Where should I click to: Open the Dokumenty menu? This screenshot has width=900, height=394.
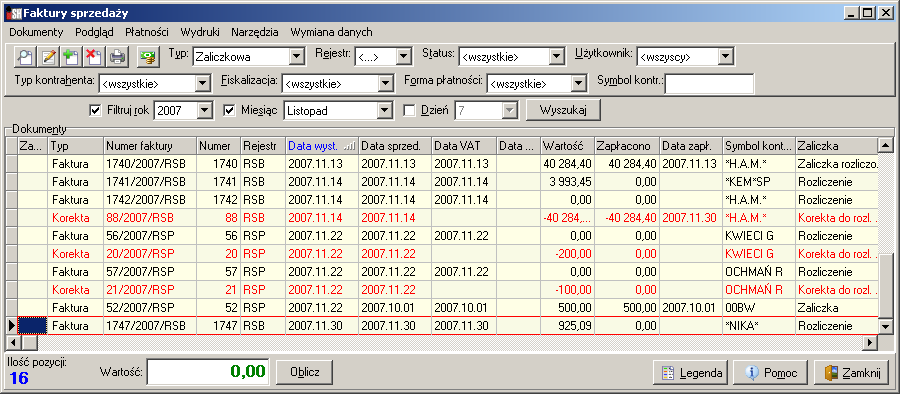[x=36, y=32]
